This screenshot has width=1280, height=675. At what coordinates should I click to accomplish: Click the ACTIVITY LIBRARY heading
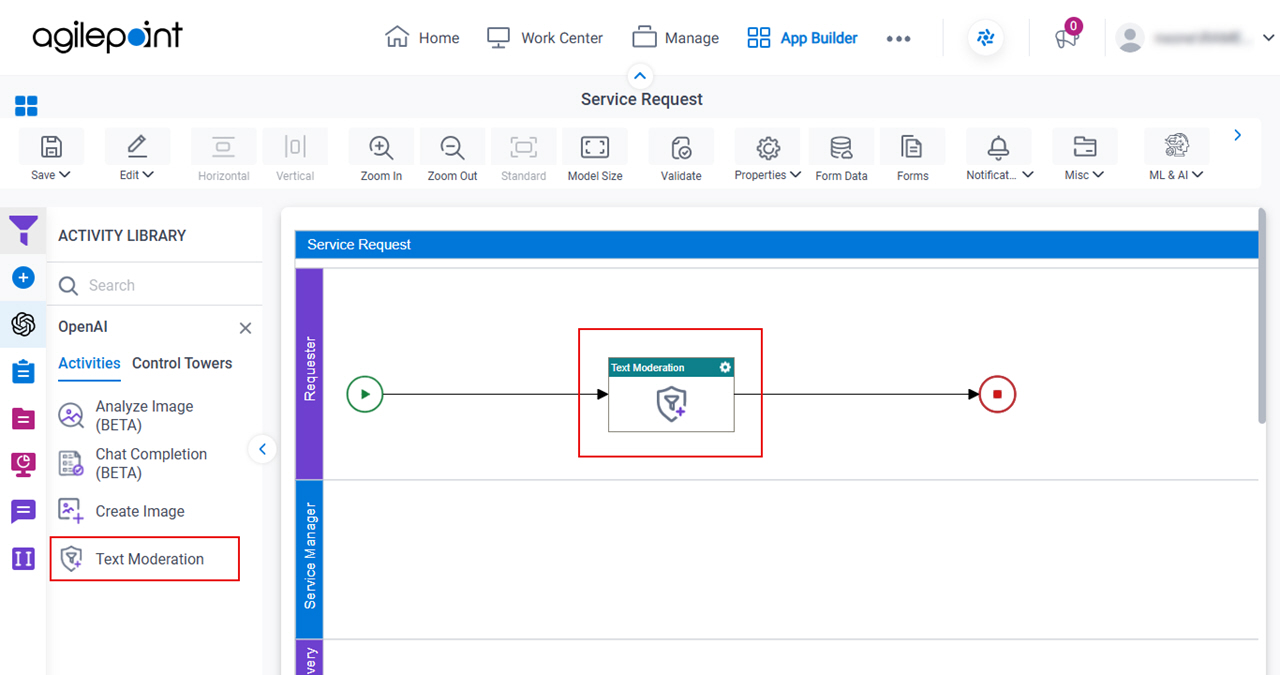[122, 236]
